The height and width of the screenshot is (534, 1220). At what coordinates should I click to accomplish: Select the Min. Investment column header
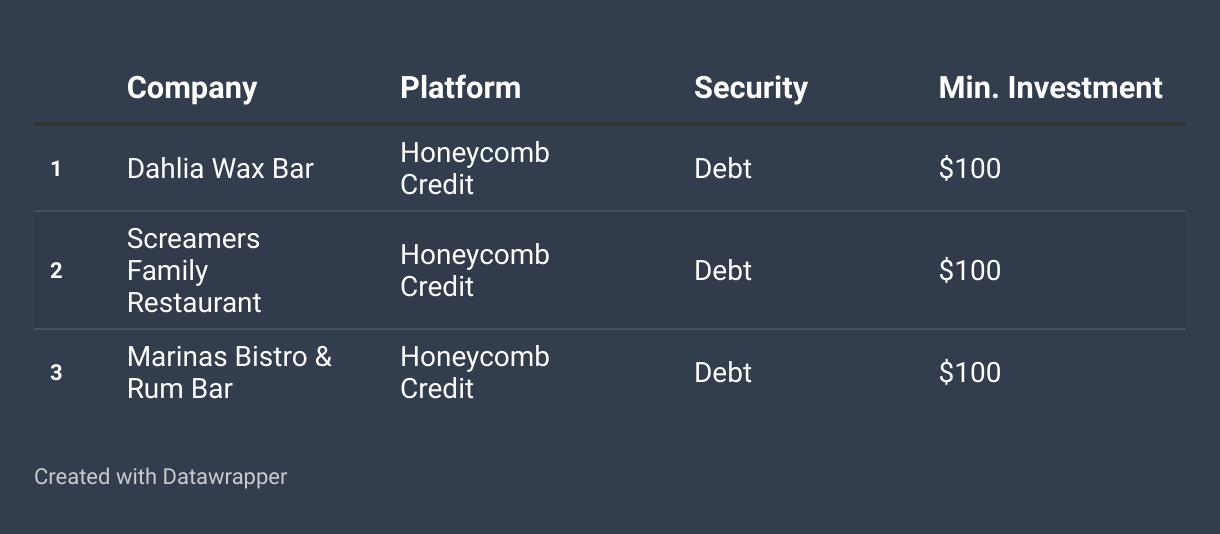(1050, 88)
